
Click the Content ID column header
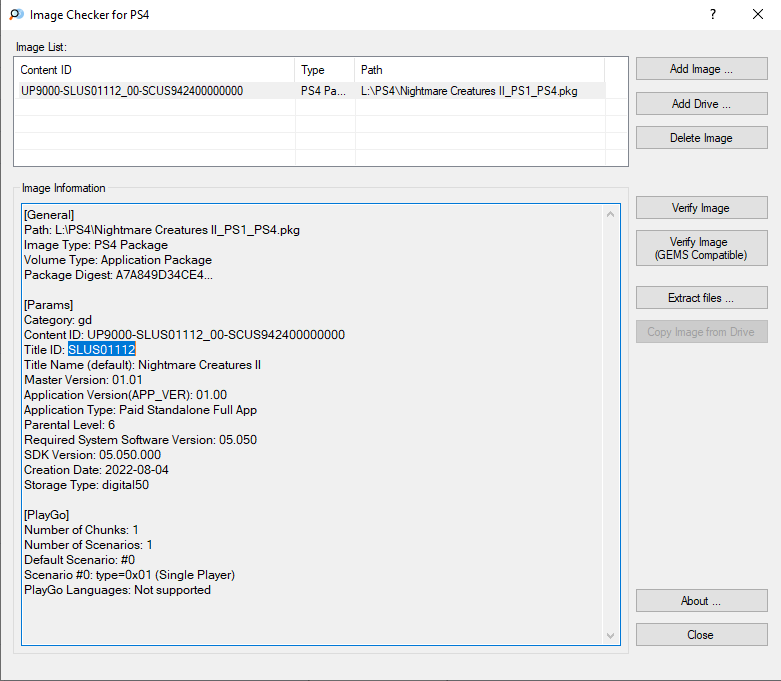pyautogui.click(x=154, y=70)
